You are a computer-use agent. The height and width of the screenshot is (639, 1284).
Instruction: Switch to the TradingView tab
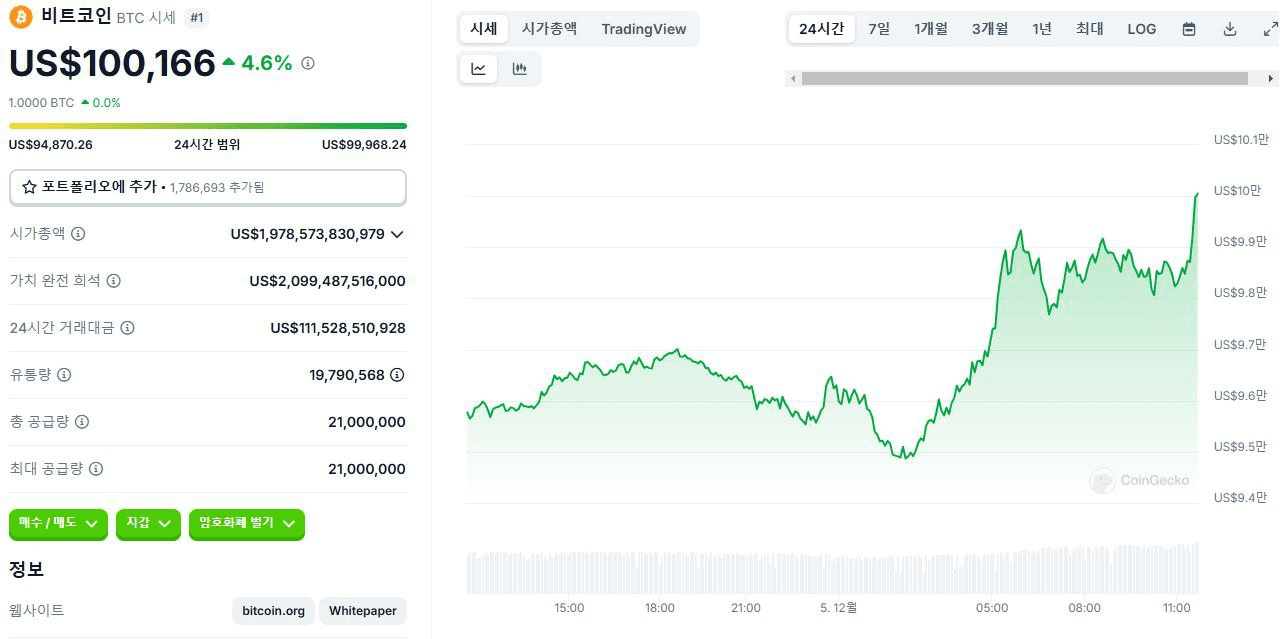tap(644, 29)
